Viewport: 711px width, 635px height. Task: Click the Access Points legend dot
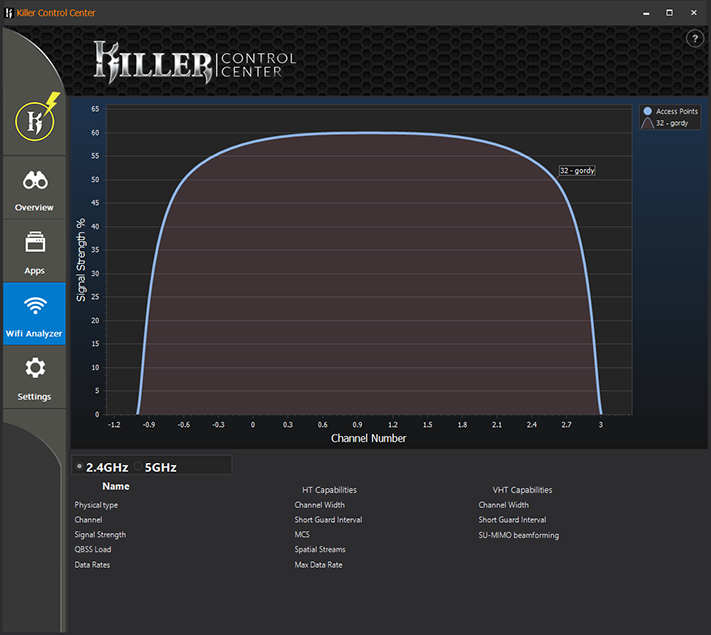[648, 111]
